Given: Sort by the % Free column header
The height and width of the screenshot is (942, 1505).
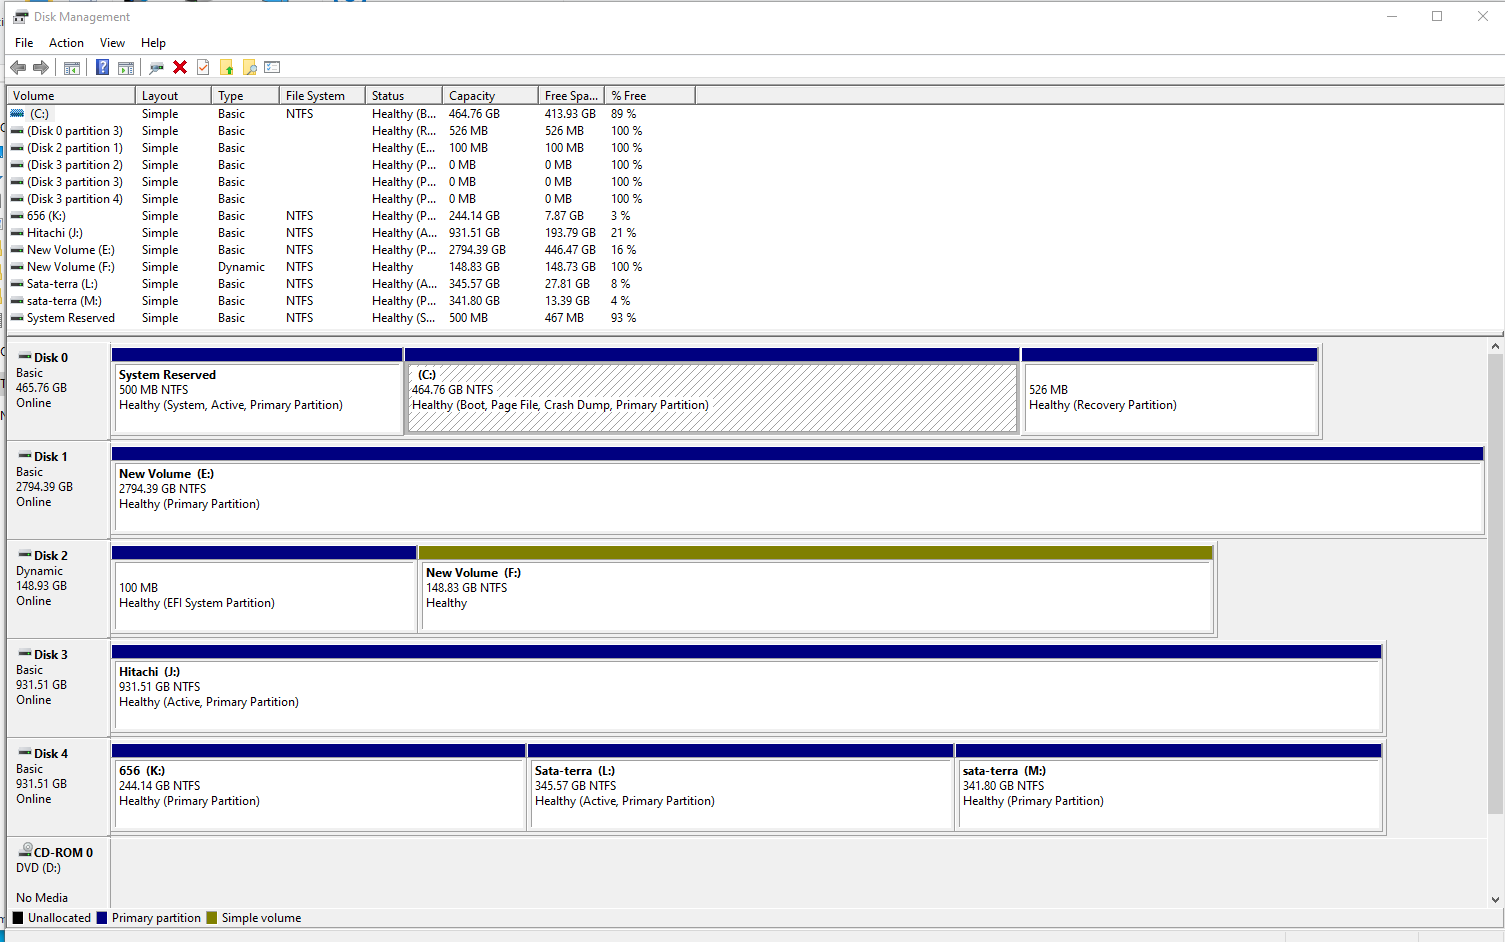Looking at the screenshot, I should click(650, 96).
